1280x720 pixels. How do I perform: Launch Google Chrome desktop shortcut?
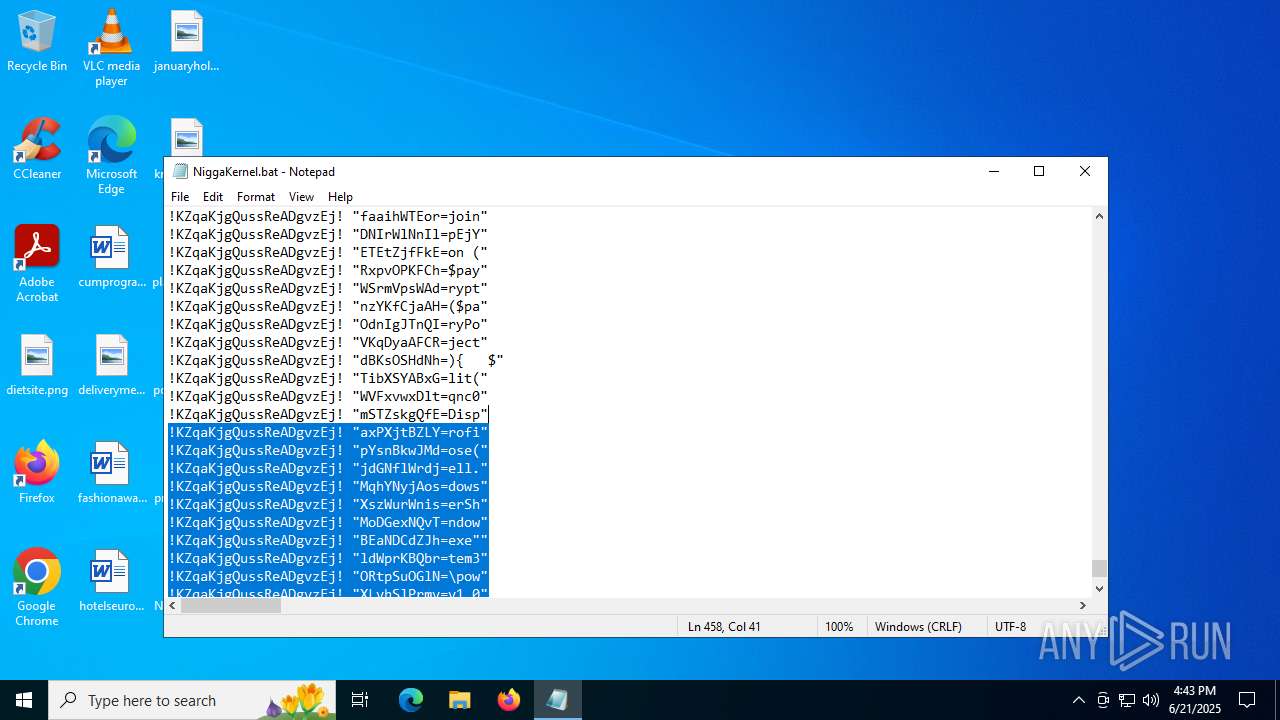click(37, 588)
